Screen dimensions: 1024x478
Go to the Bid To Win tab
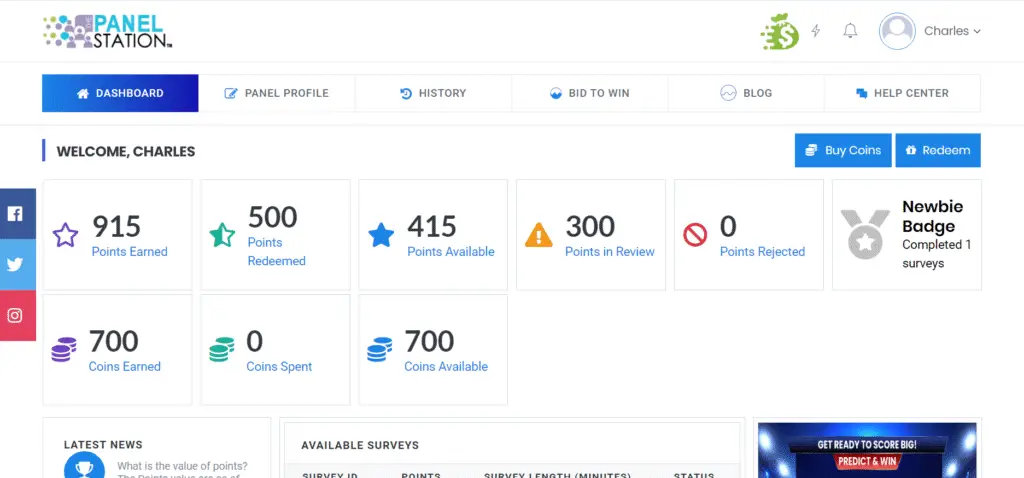[x=589, y=93]
